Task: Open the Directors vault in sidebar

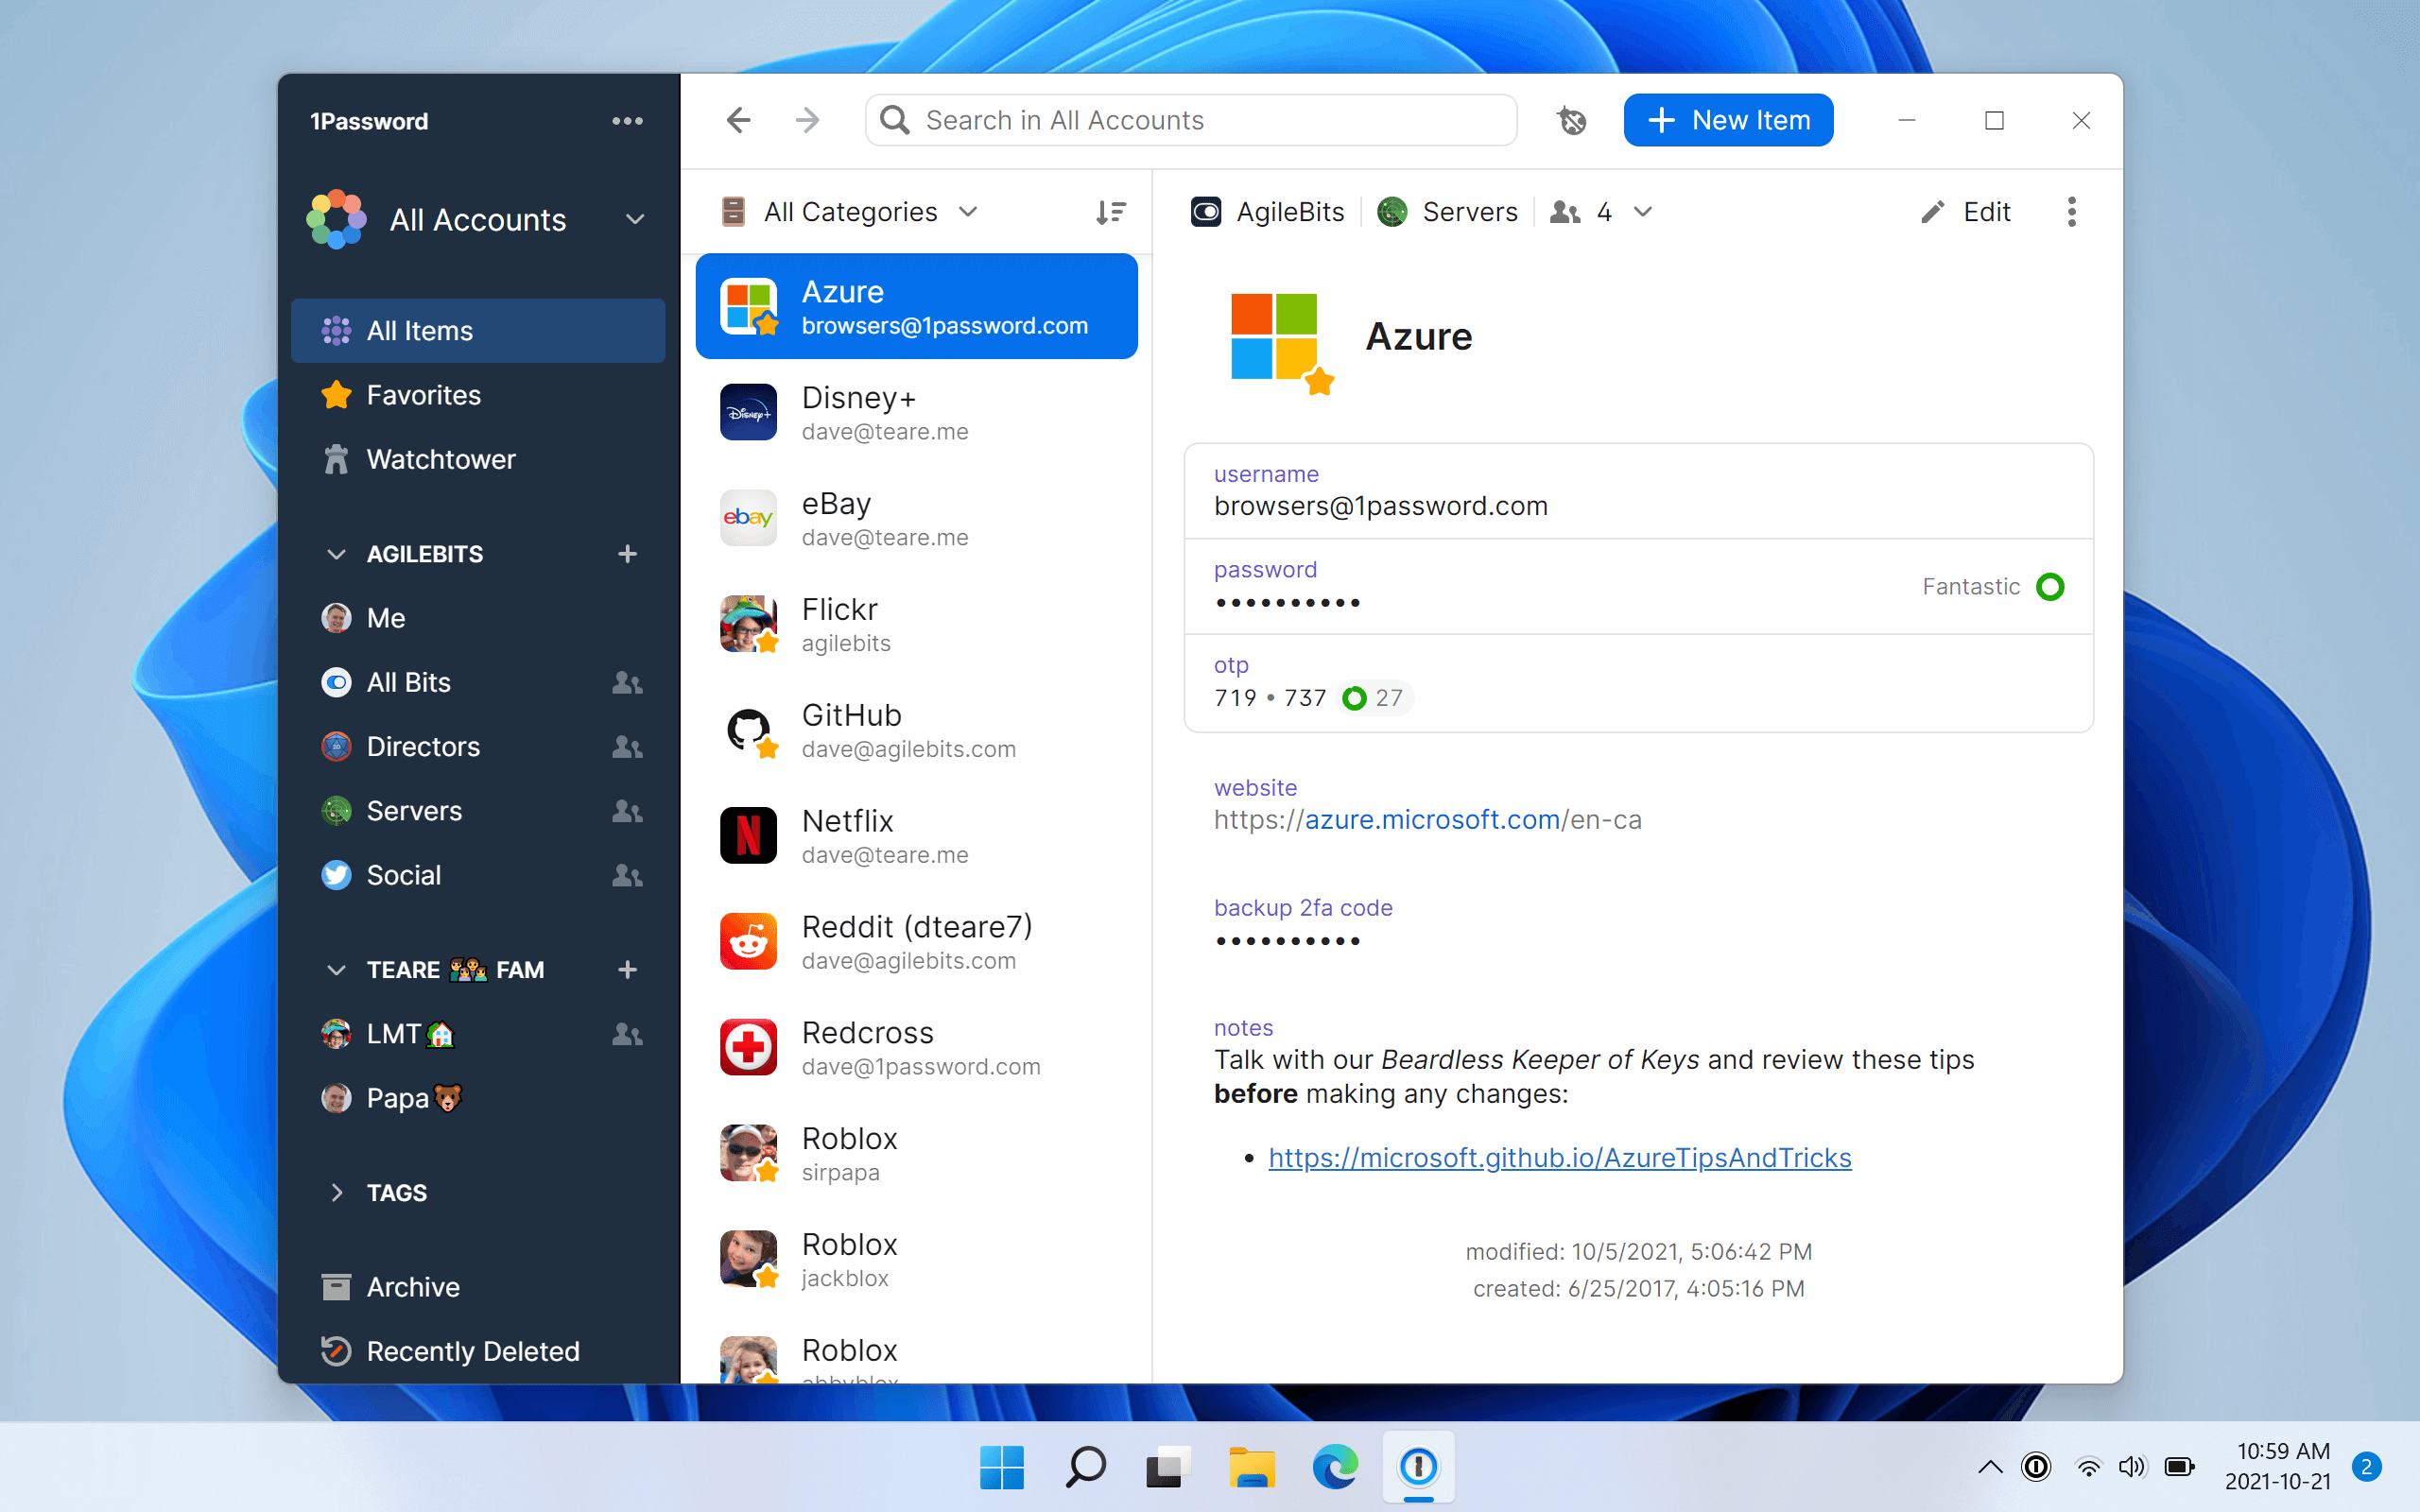Action: tap(423, 746)
